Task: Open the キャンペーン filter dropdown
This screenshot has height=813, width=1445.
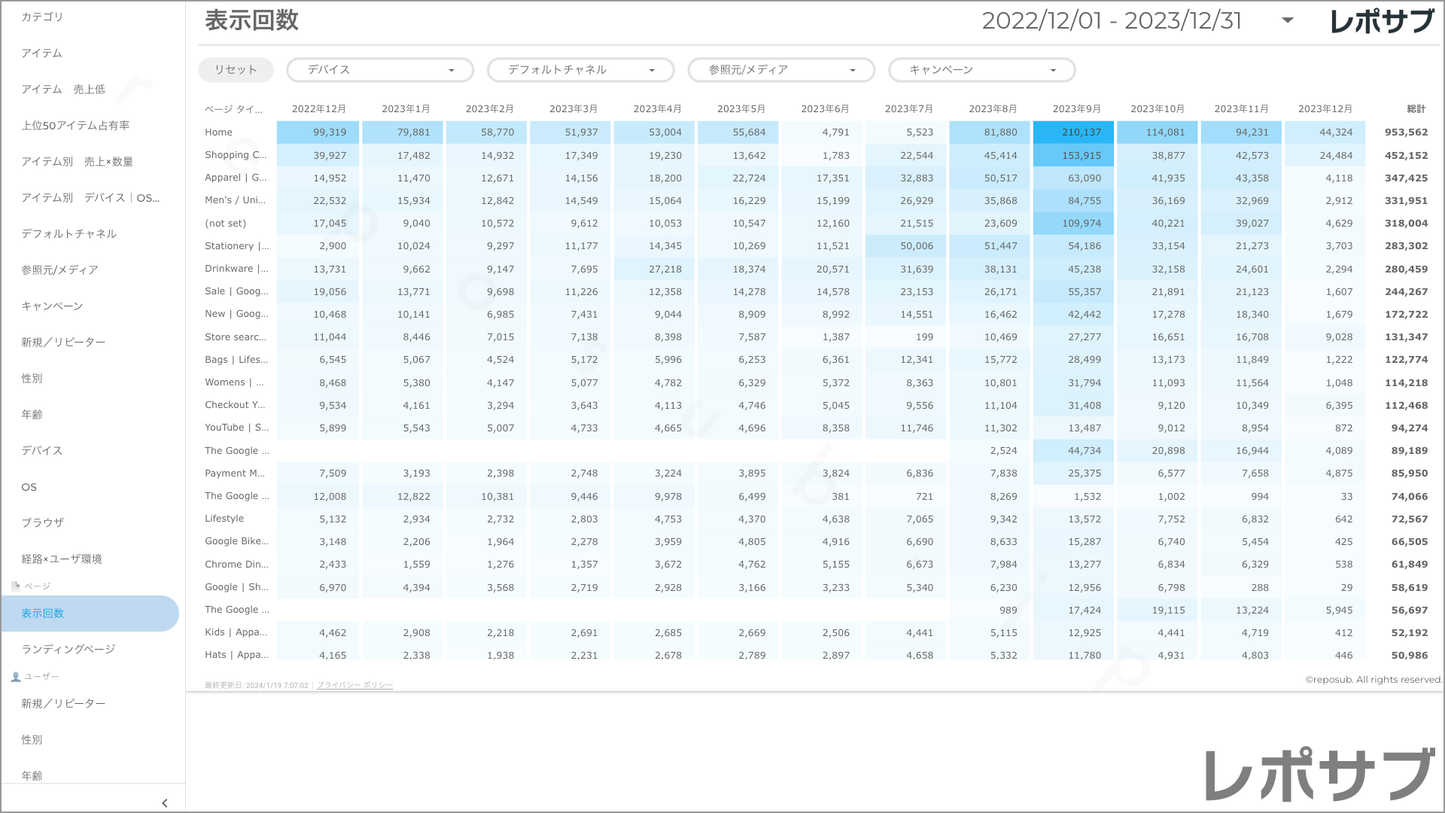Action: [981, 70]
